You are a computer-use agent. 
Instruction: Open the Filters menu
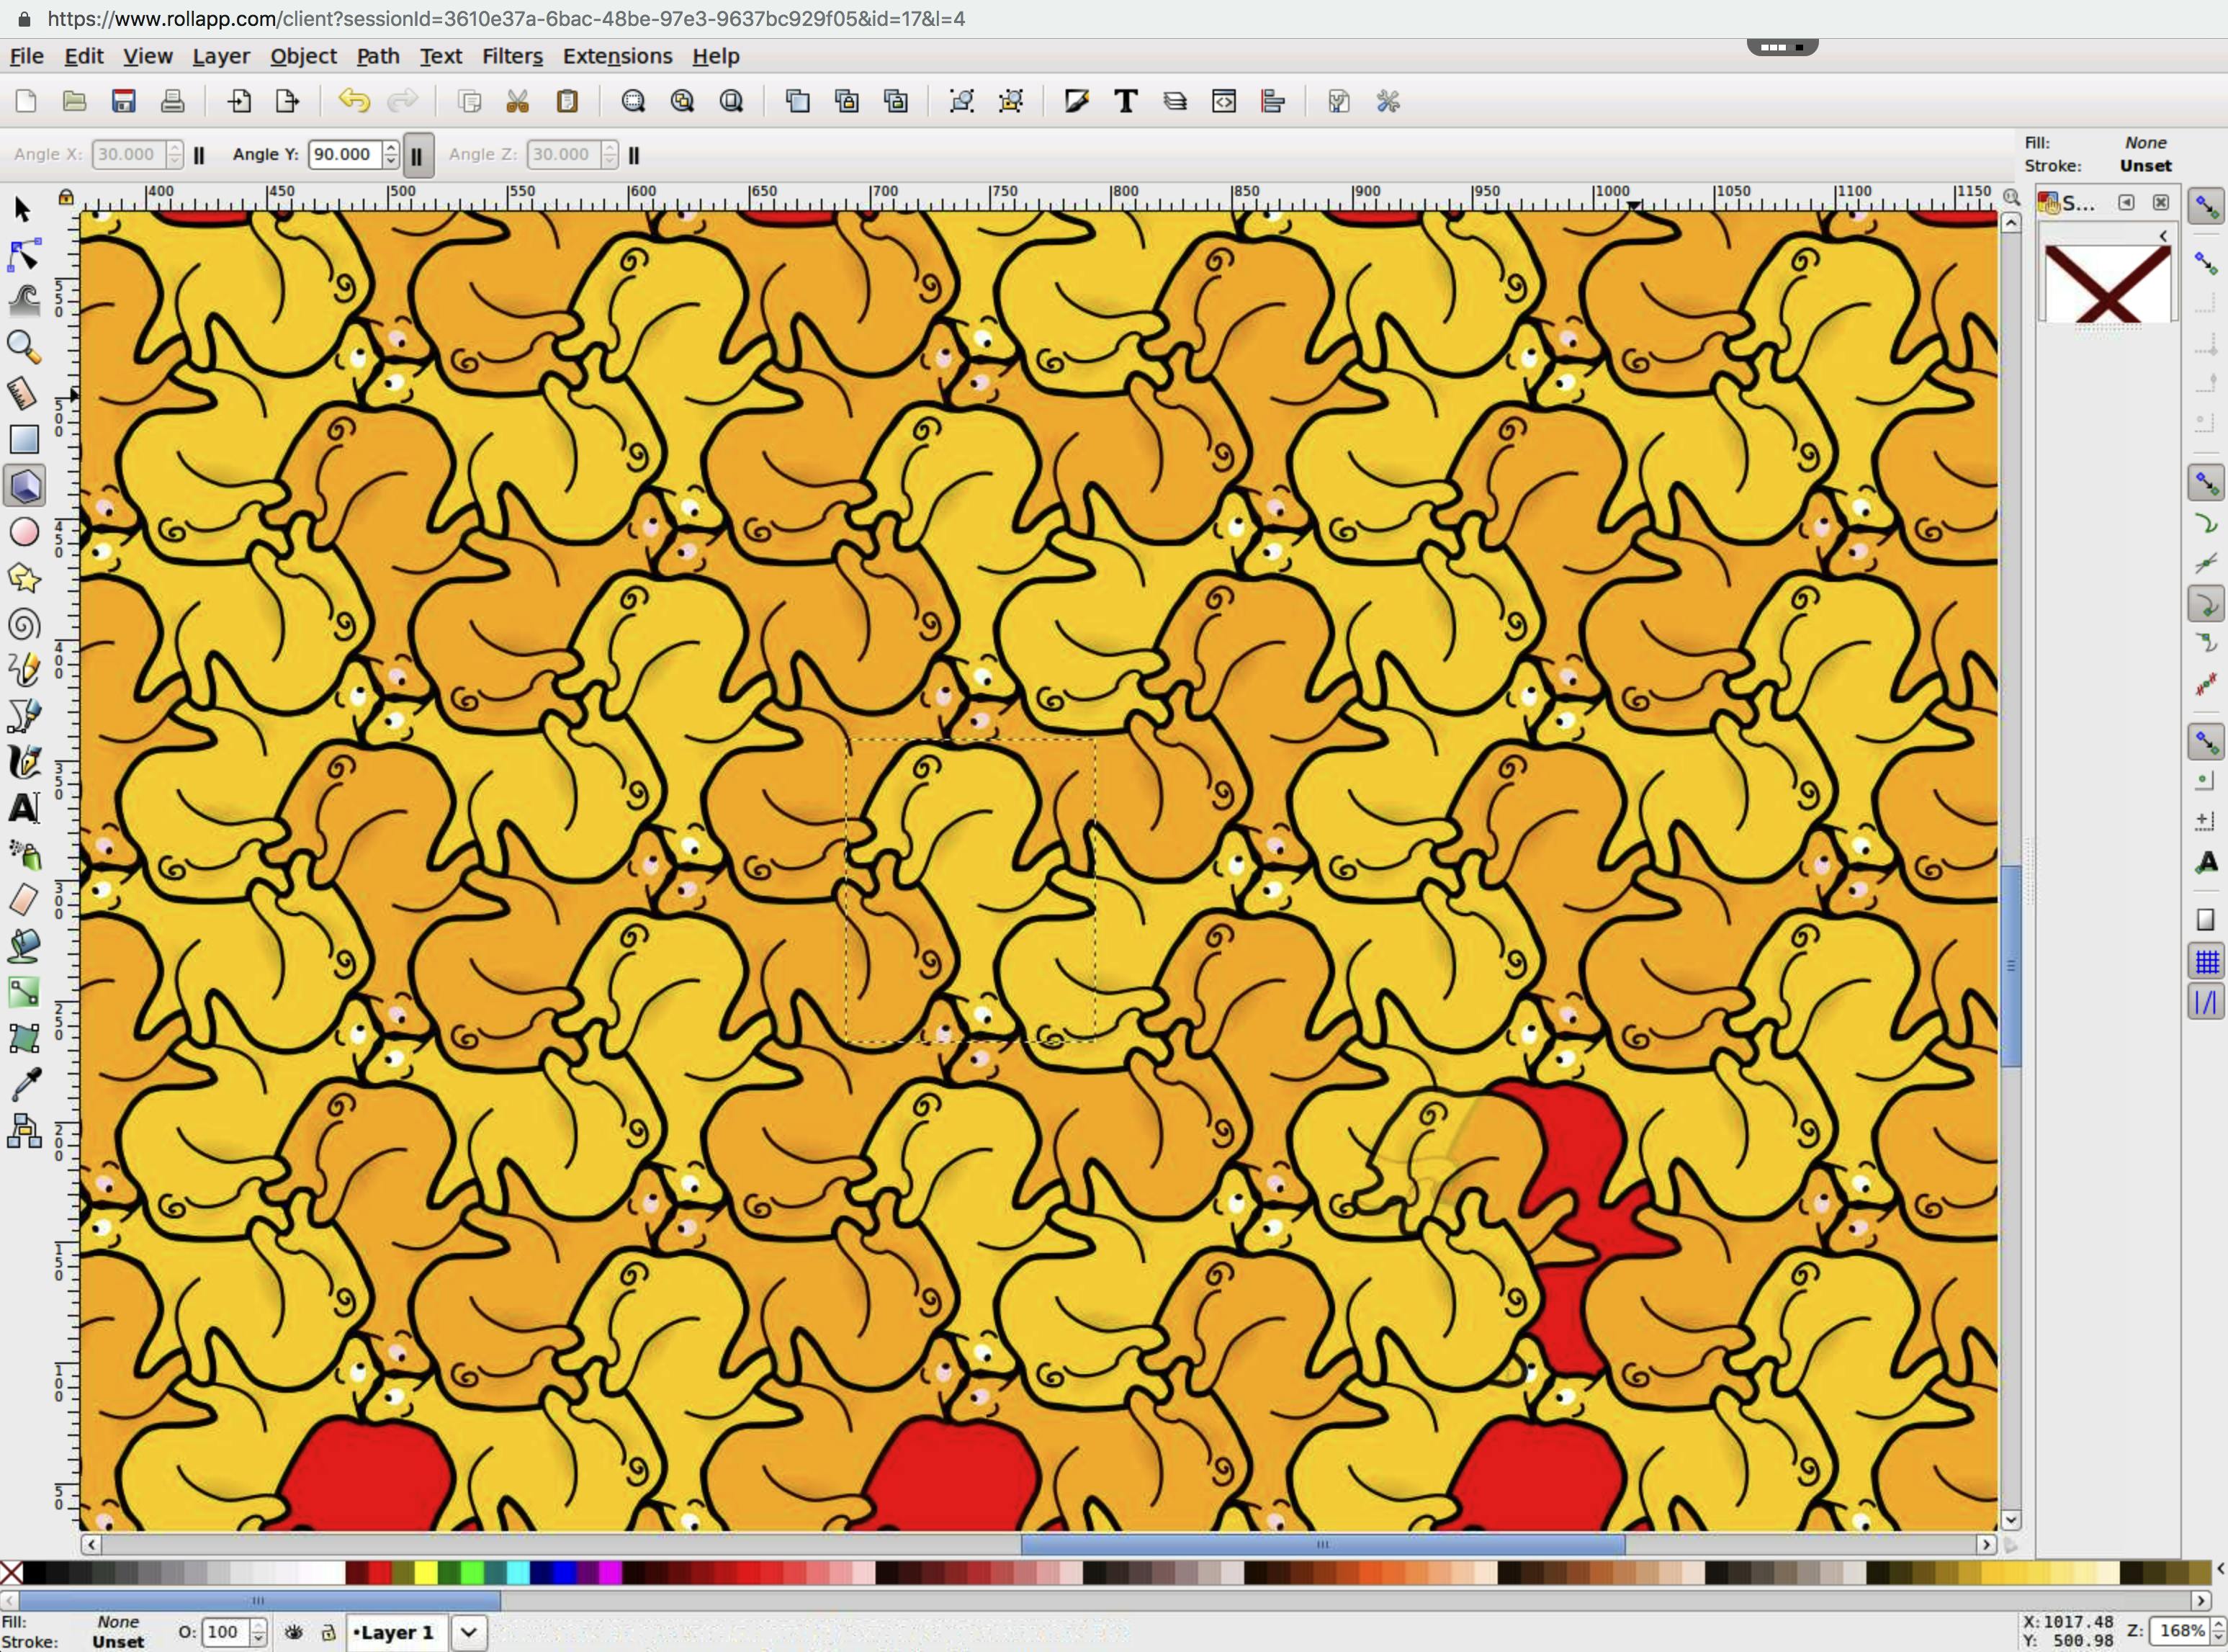pyautogui.click(x=511, y=56)
